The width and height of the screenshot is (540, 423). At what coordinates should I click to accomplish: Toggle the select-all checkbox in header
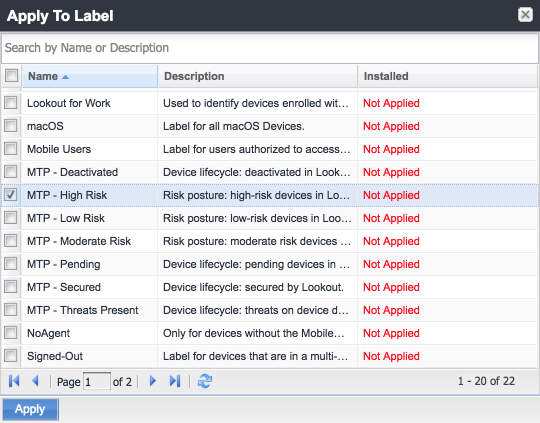pos(11,75)
